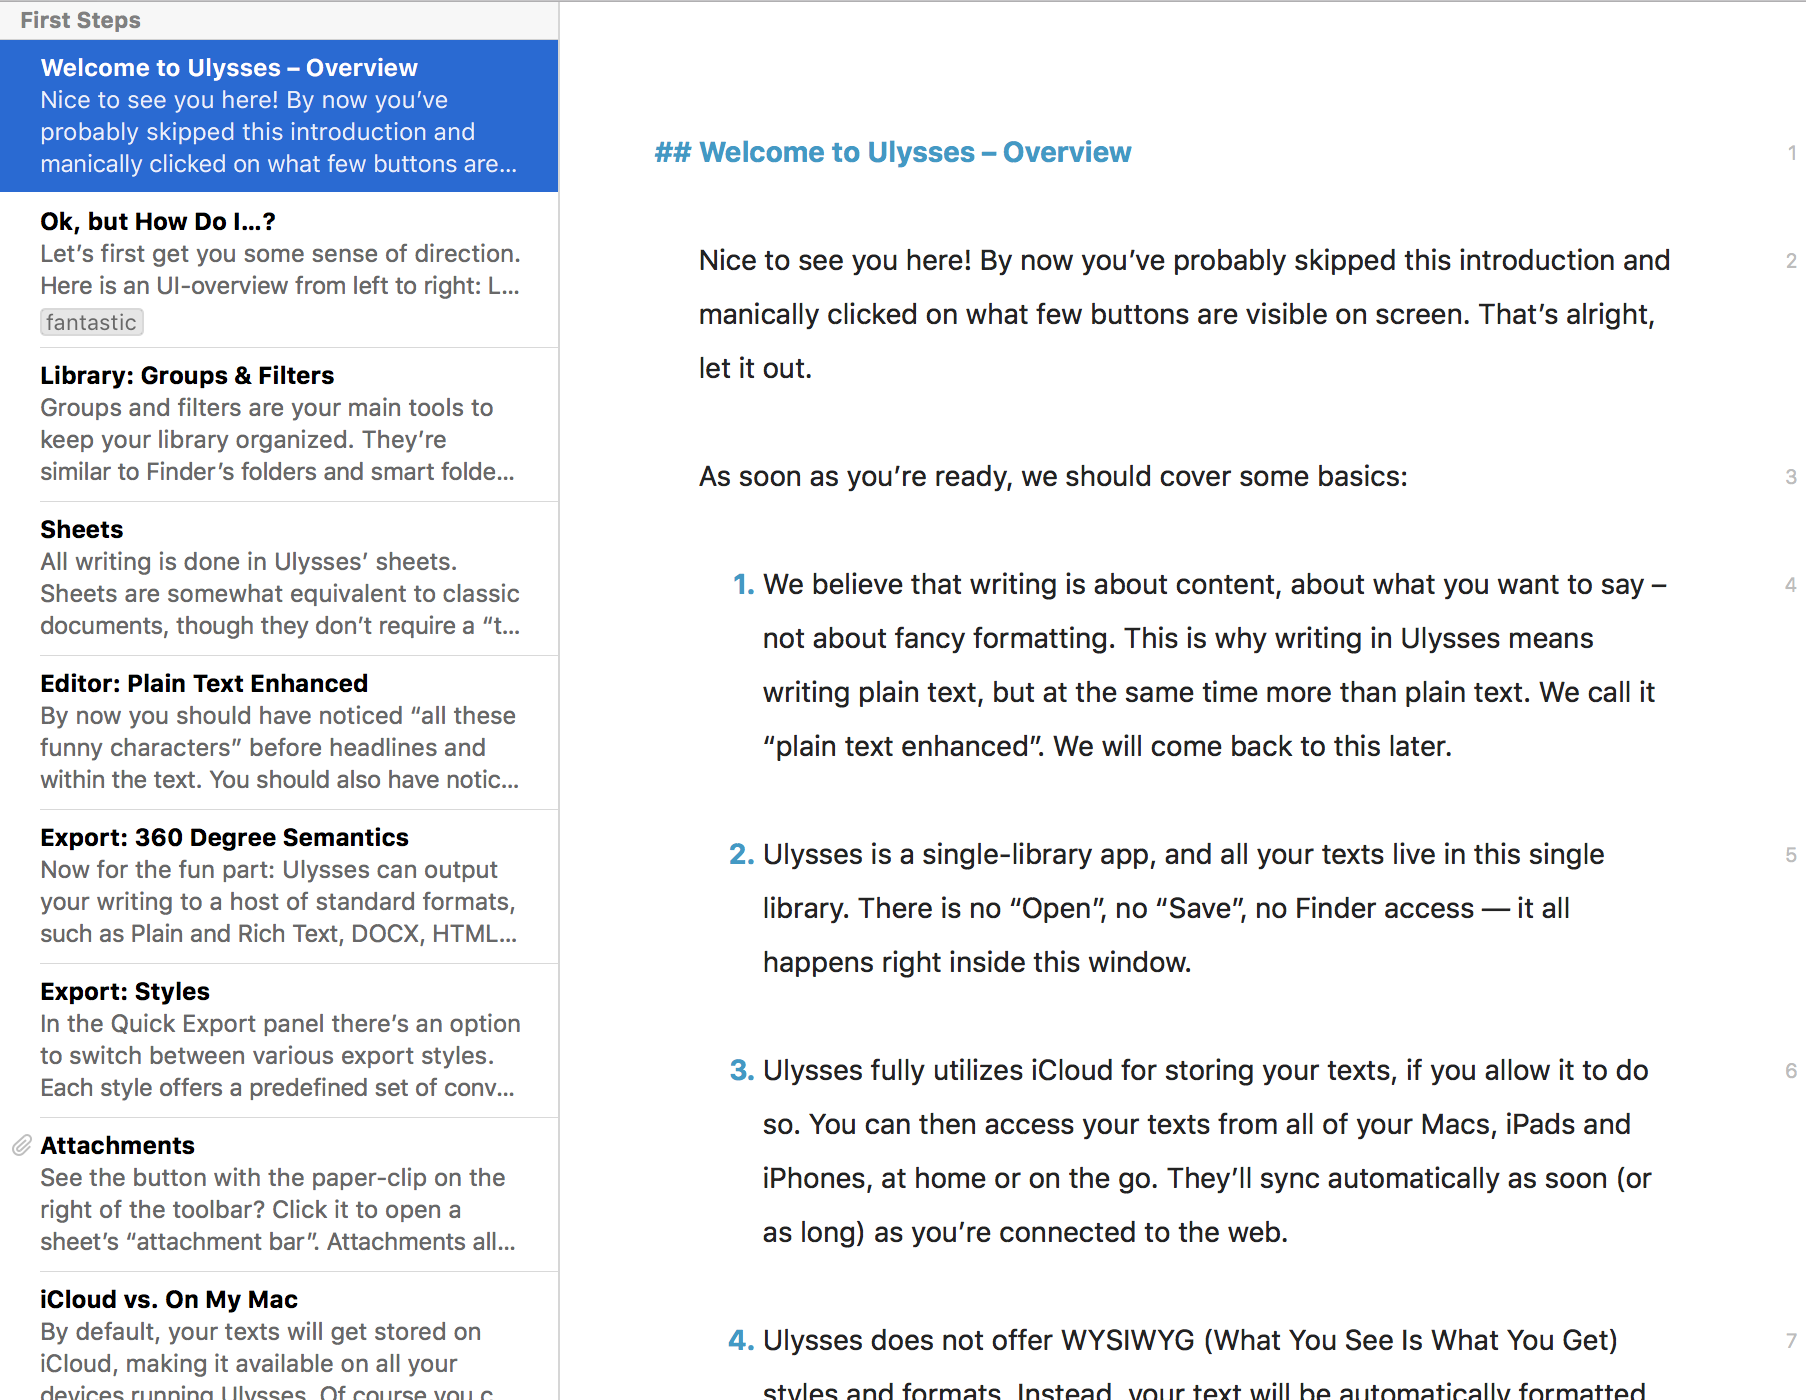Click text 'We believe that writing is about content'
The height and width of the screenshot is (1400, 1806).
pyautogui.click(x=1022, y=584)
